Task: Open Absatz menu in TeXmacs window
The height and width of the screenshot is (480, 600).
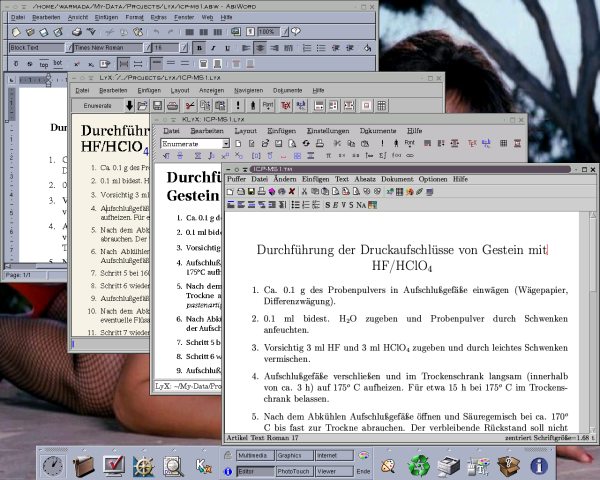Action: (365, 179)
